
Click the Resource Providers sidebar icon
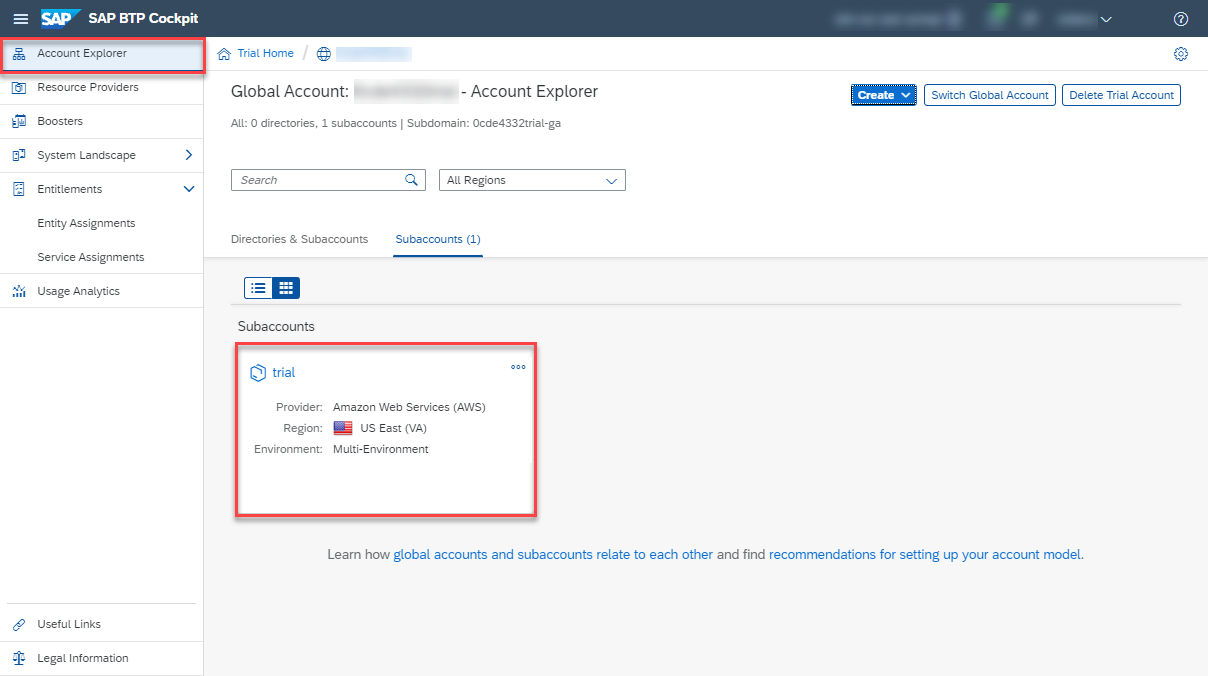(x=19, y=87)
